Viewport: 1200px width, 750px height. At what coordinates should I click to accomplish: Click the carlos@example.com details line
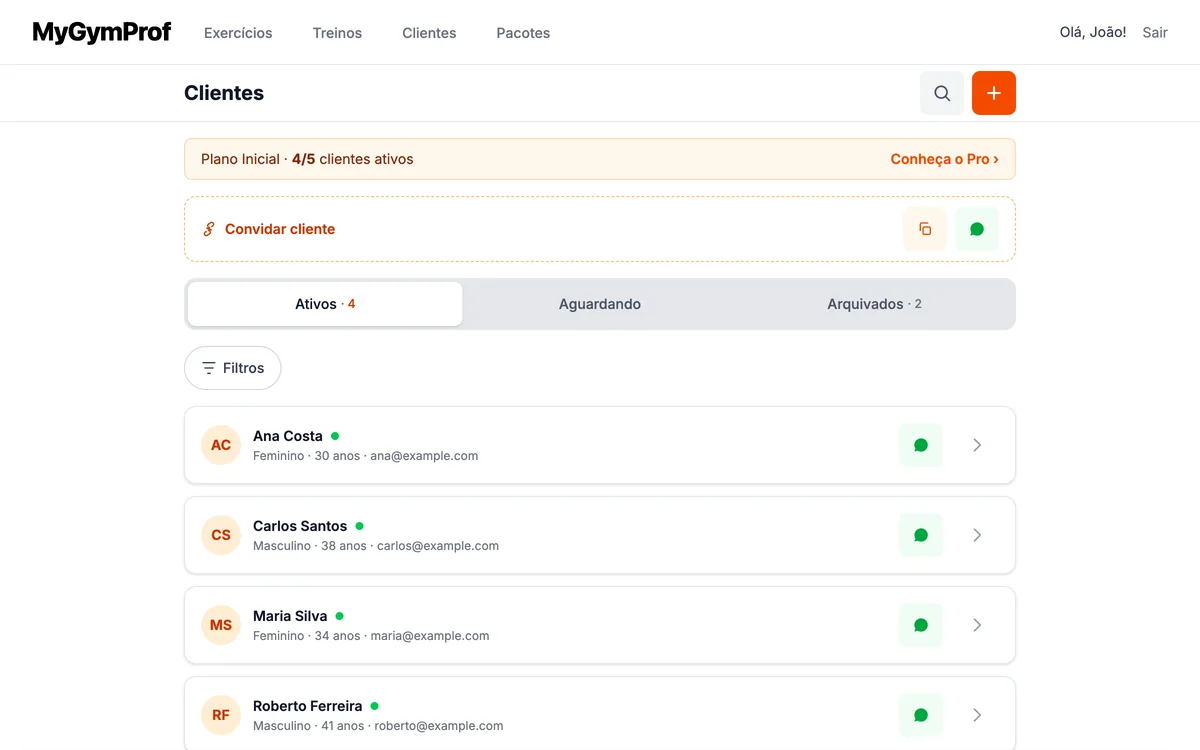pos(376,546)
